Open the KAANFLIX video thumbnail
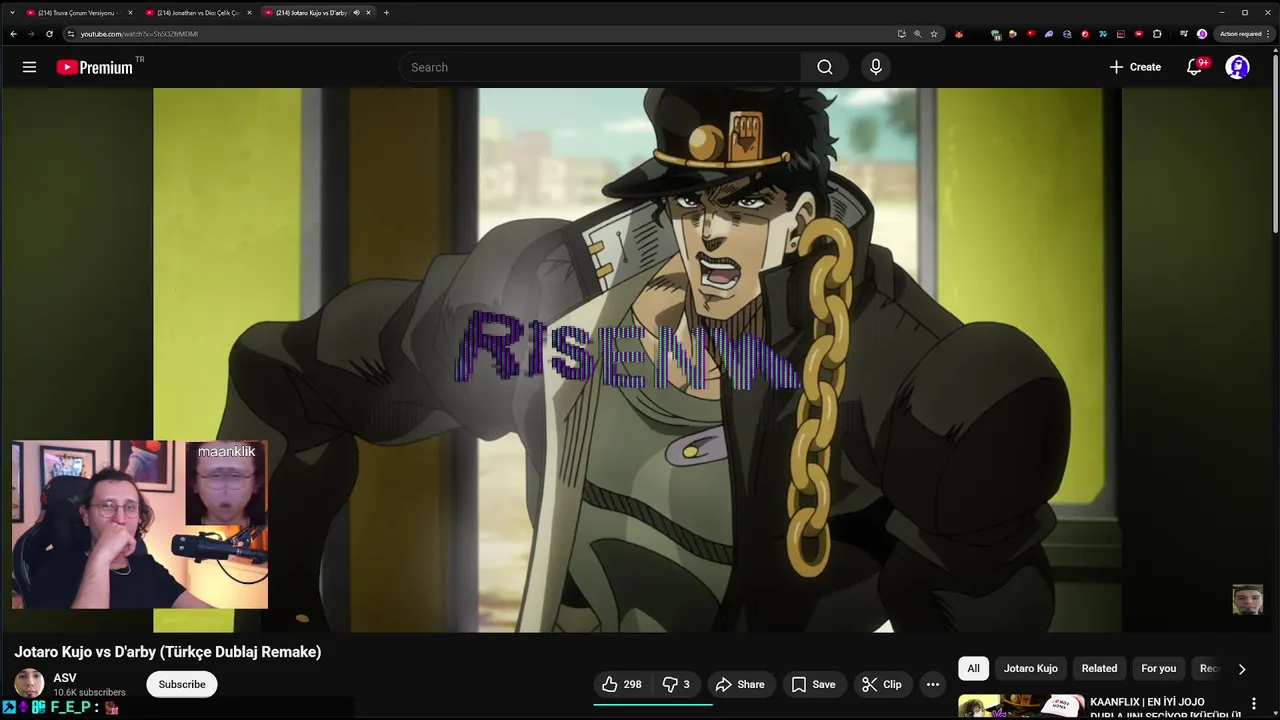 [1021, 707]
